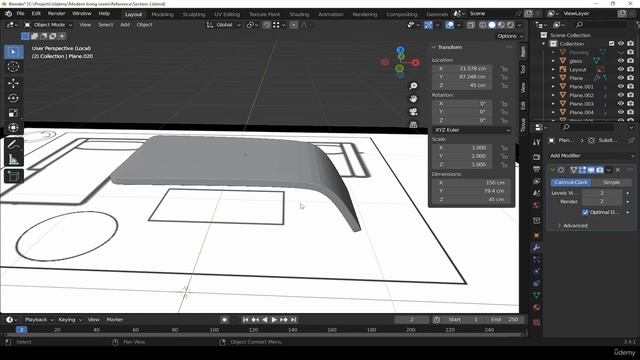Remove the Subdivision modifier with X
The image size is (640, 360).
pyautogui.click(x=618, y=170)
